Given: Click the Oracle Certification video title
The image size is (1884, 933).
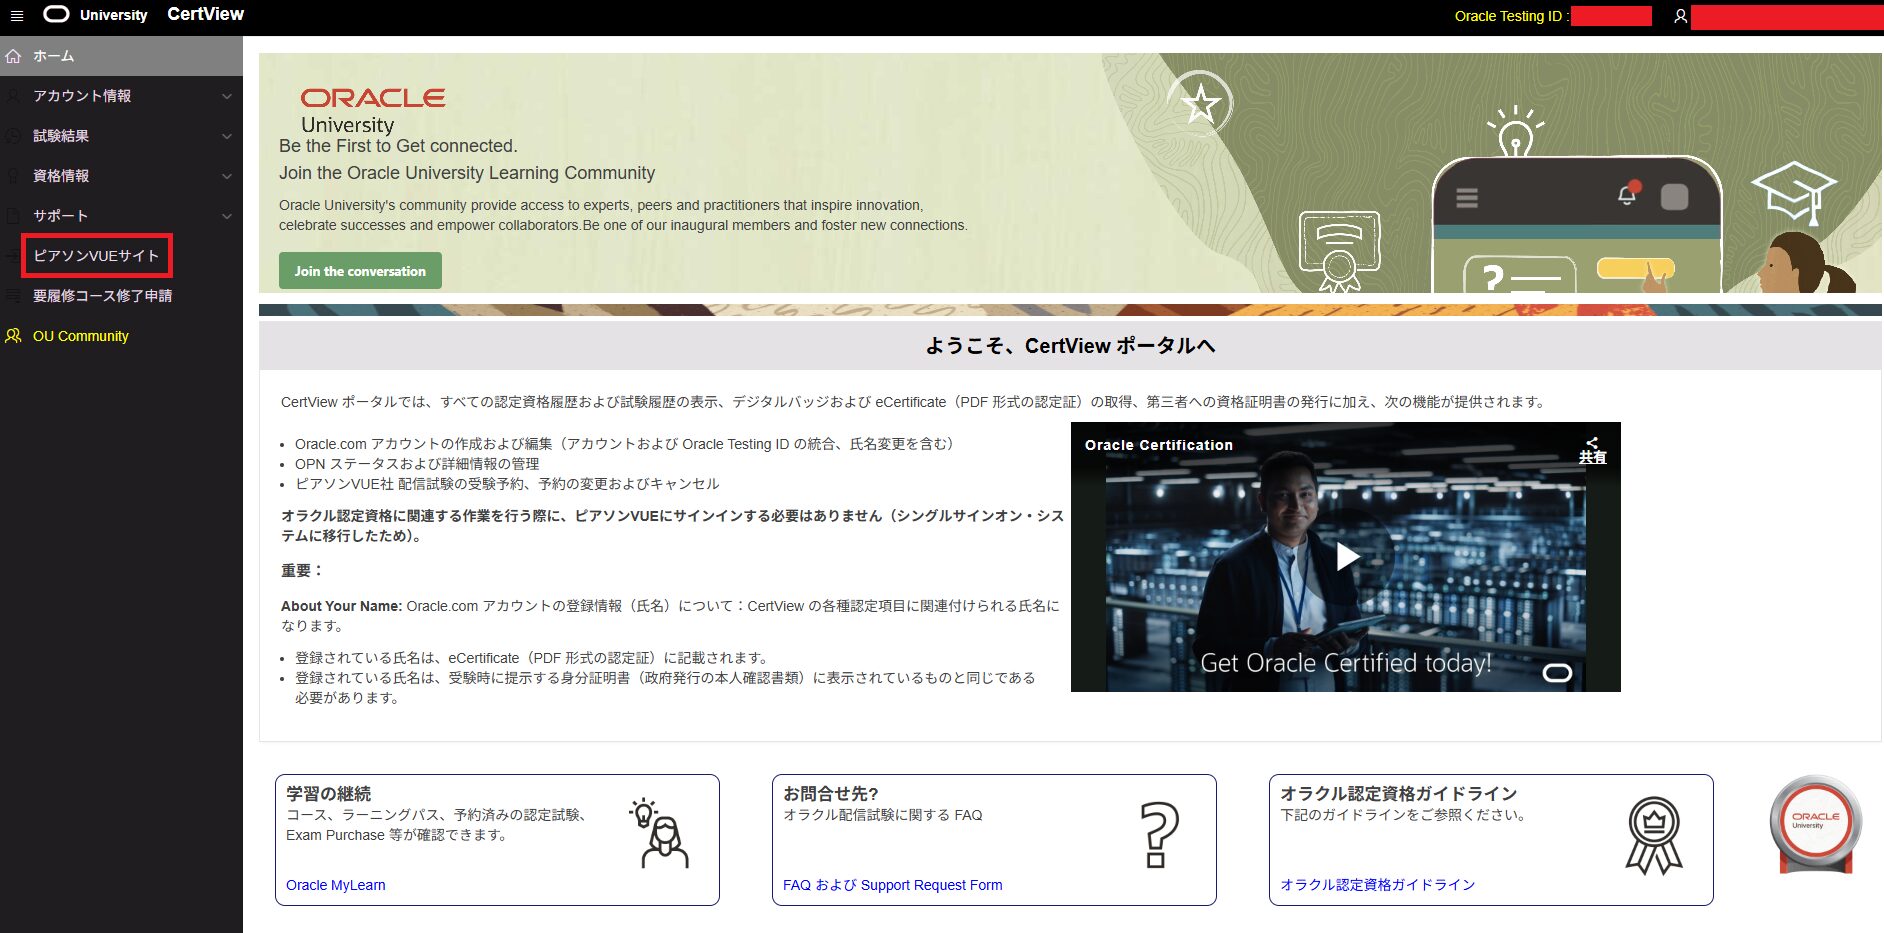Looking at the screenshot, I should (x=1158, y=445).
